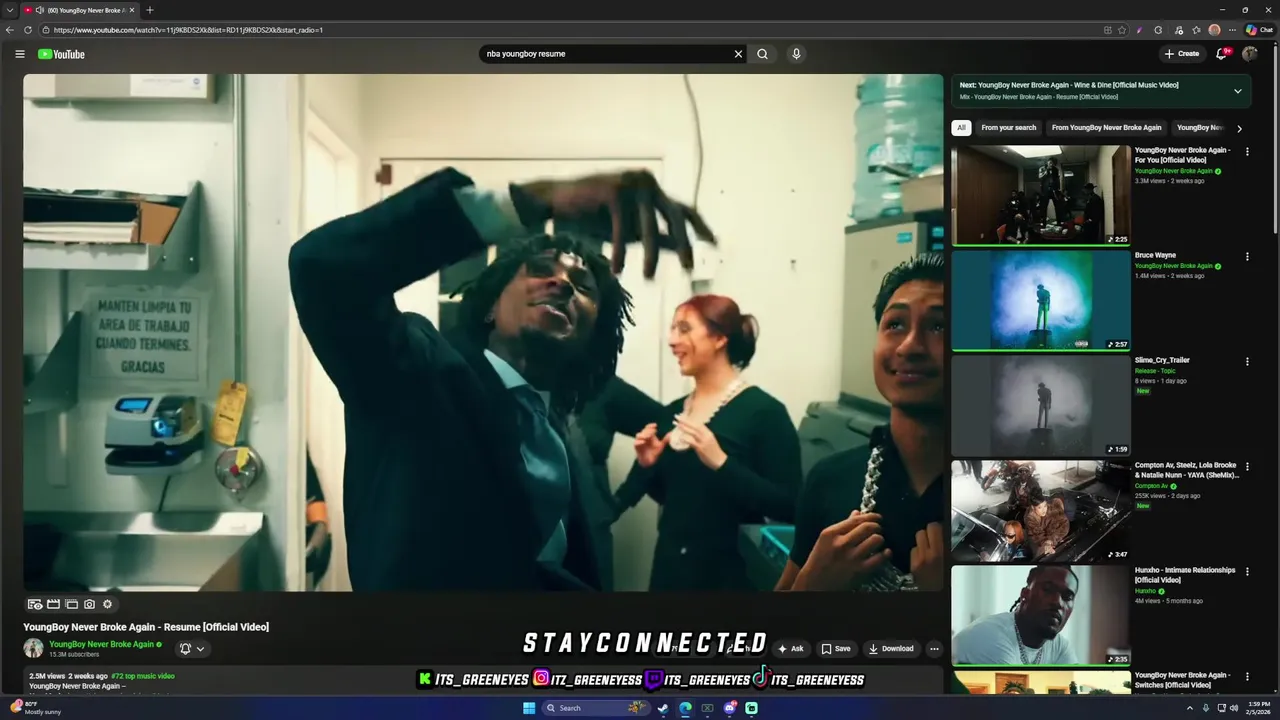Screen dimensions: 1280x720
Task: Click the Ask button
Action: click(x=790, y=648)
